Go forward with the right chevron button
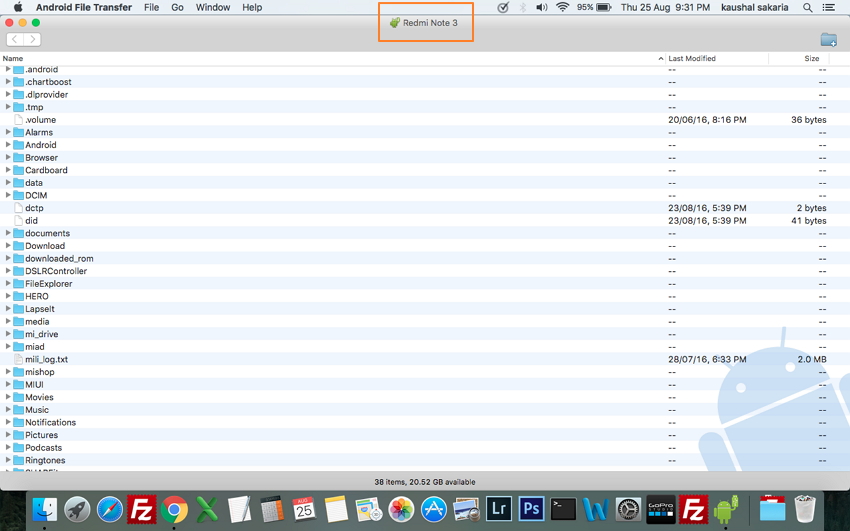 (x=33, y=39)
